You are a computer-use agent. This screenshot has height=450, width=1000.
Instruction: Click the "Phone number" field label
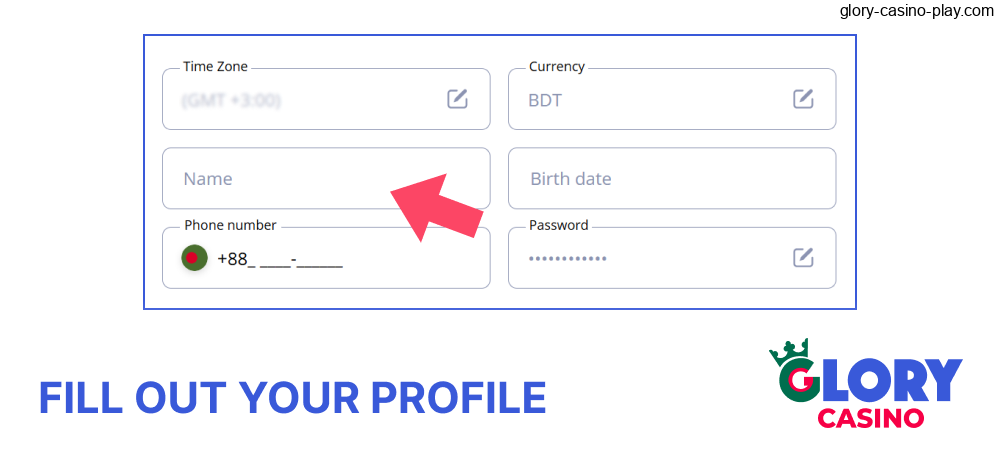click(x=230, y=226)
